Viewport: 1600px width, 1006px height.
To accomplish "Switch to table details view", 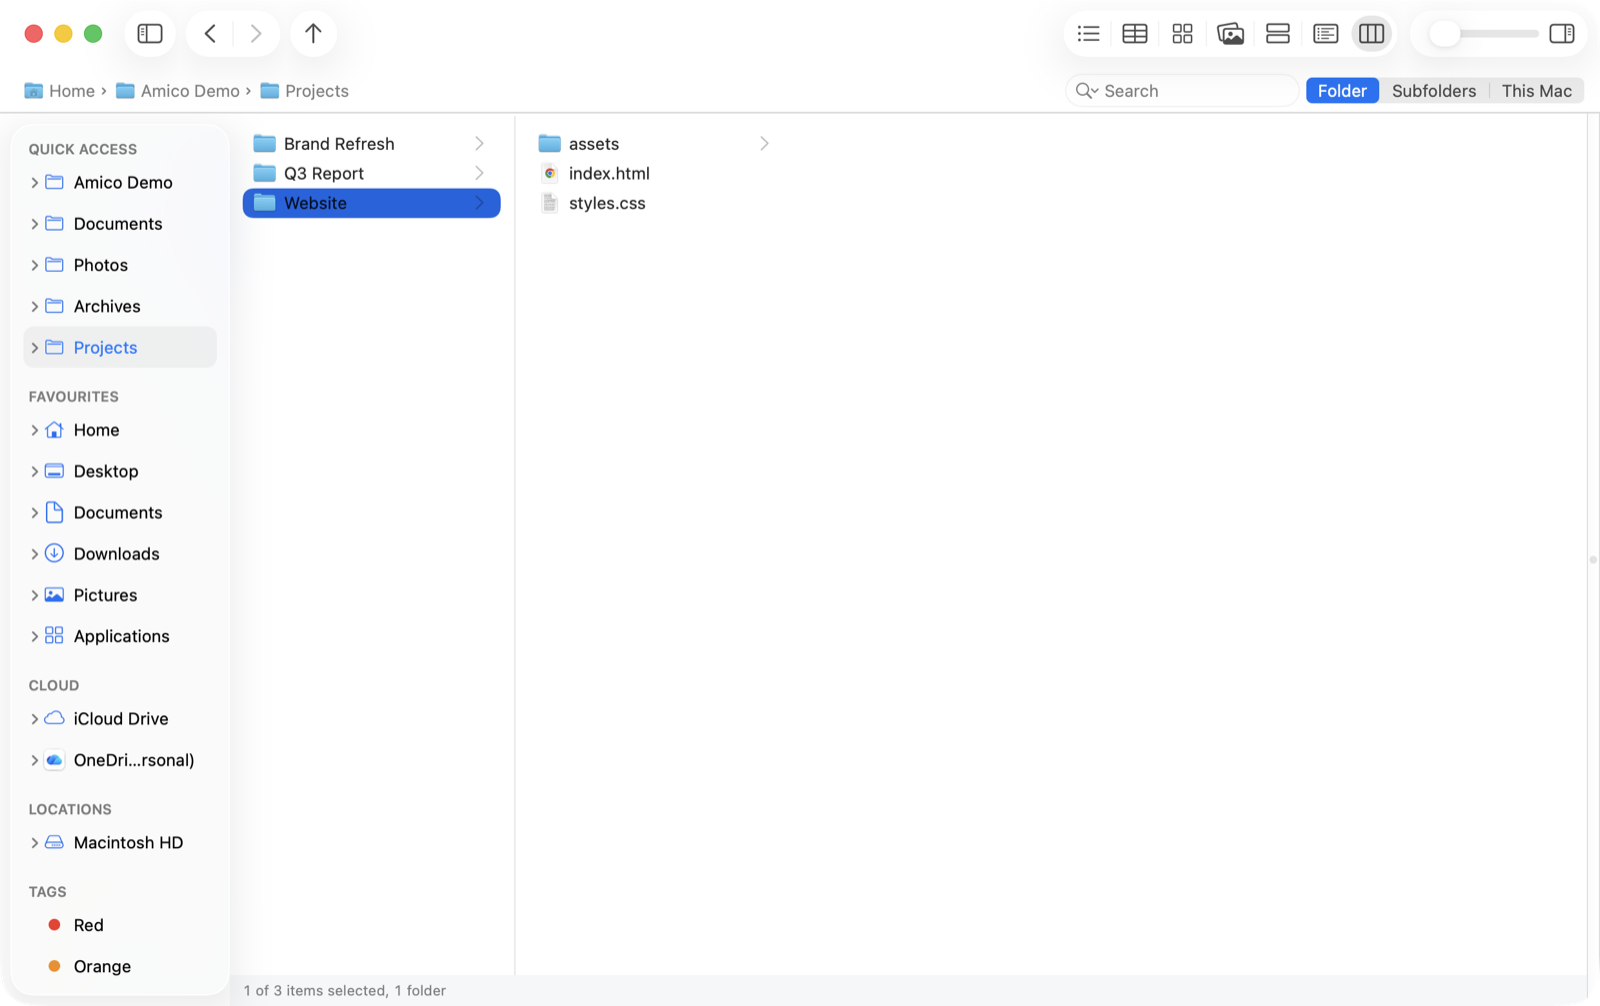I will (1135, 33).
